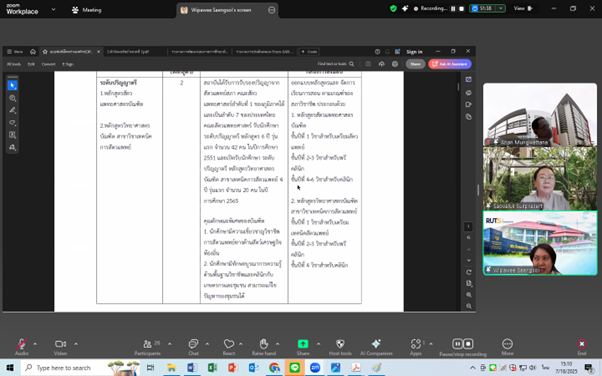
Task: Open Adobe Acrobat from the taskbar
Action: [356, 368]
